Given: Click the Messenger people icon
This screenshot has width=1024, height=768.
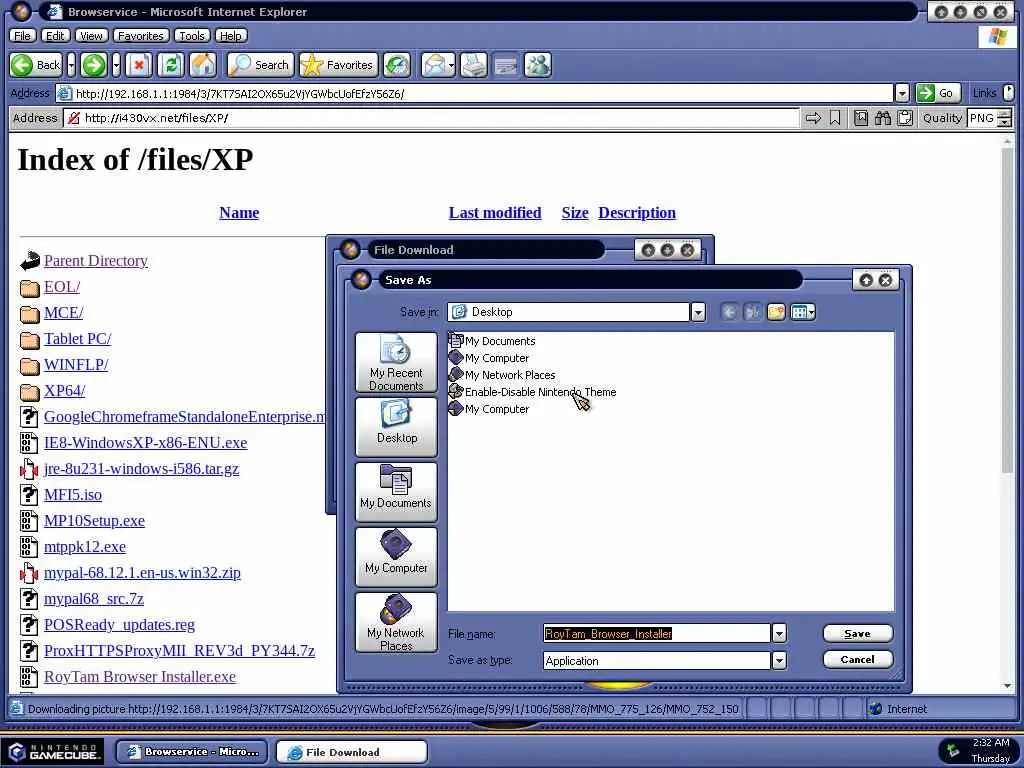Looking at the screenshot, I should (538, 65).
